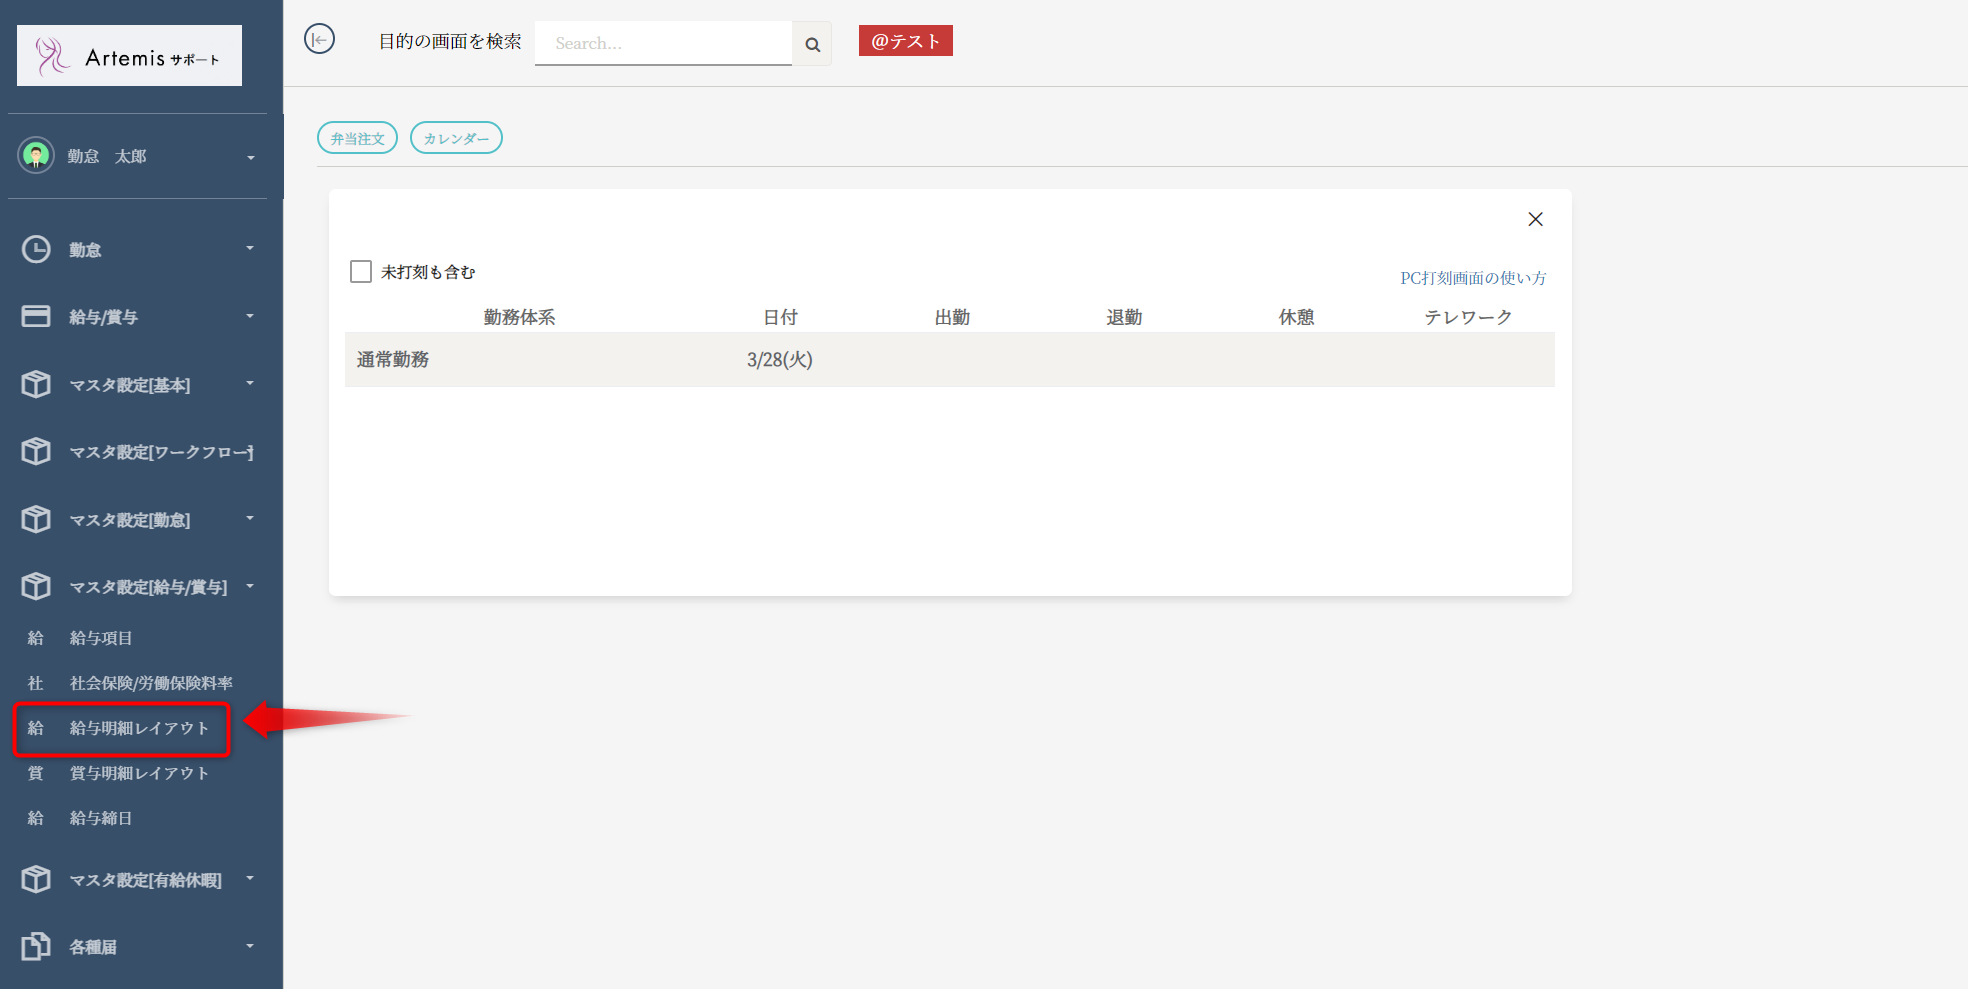Expand the 勤怠 太郎 user dropdown
1968x989 pixels.
[x=250, y=157]
